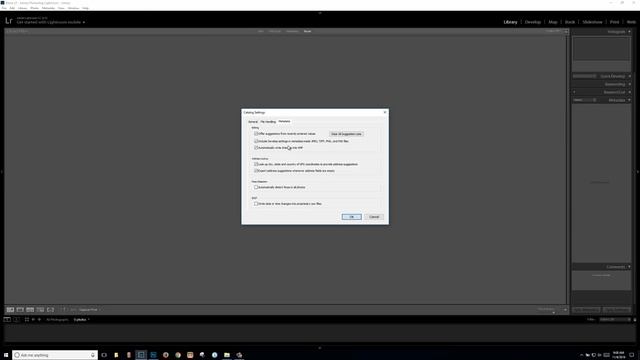Viewport: 640px width, 360px height.
Task: Switch to the Print module
Action: 614,22
